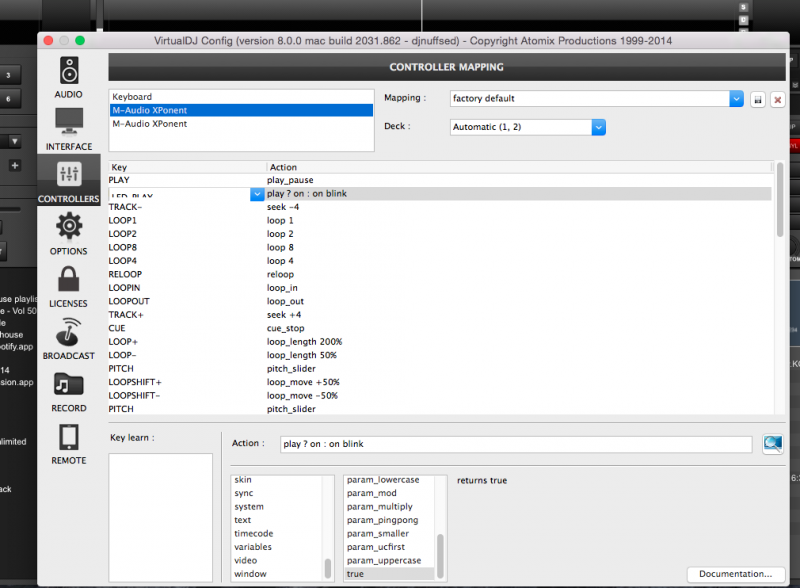Viewport: 800px width, 588px height.
Task: Open the Record folder section
Action: [x=69, y=391]
